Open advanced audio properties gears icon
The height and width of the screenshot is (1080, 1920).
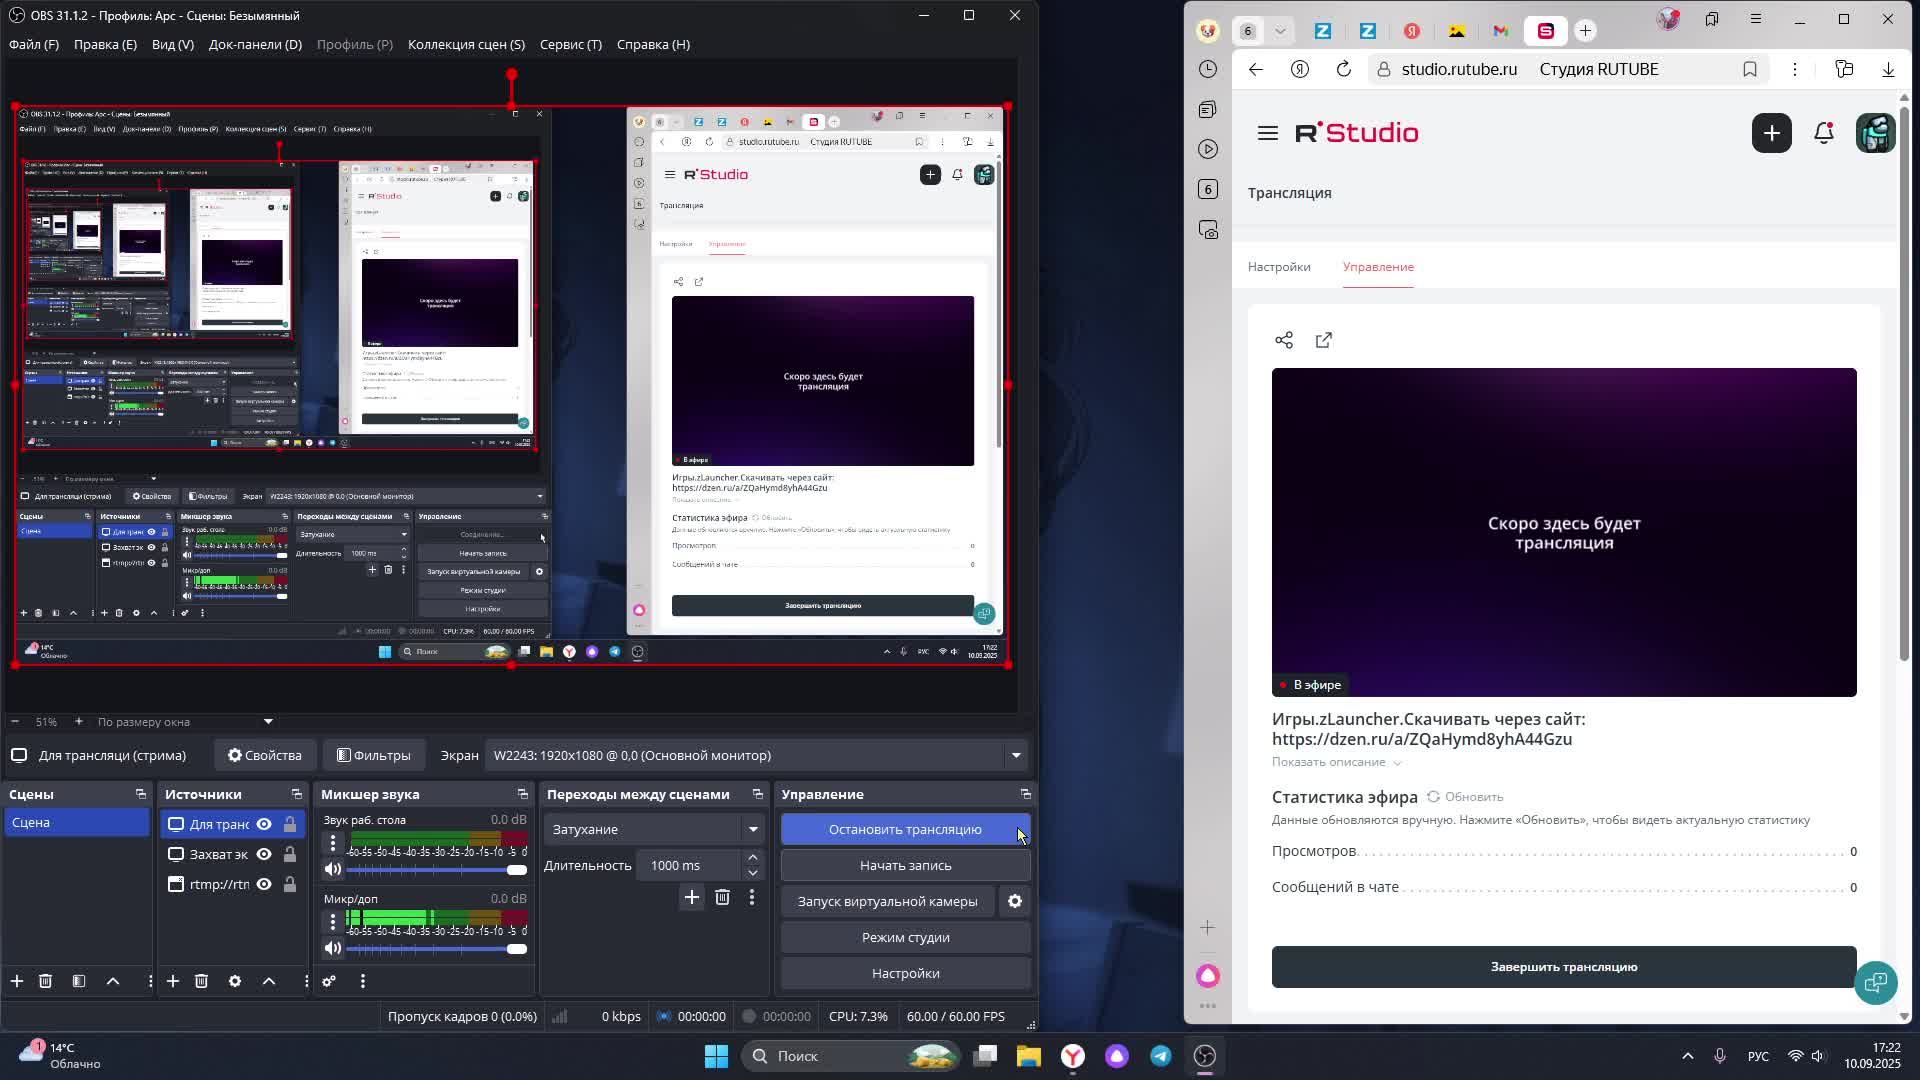[x=329, y=981]
